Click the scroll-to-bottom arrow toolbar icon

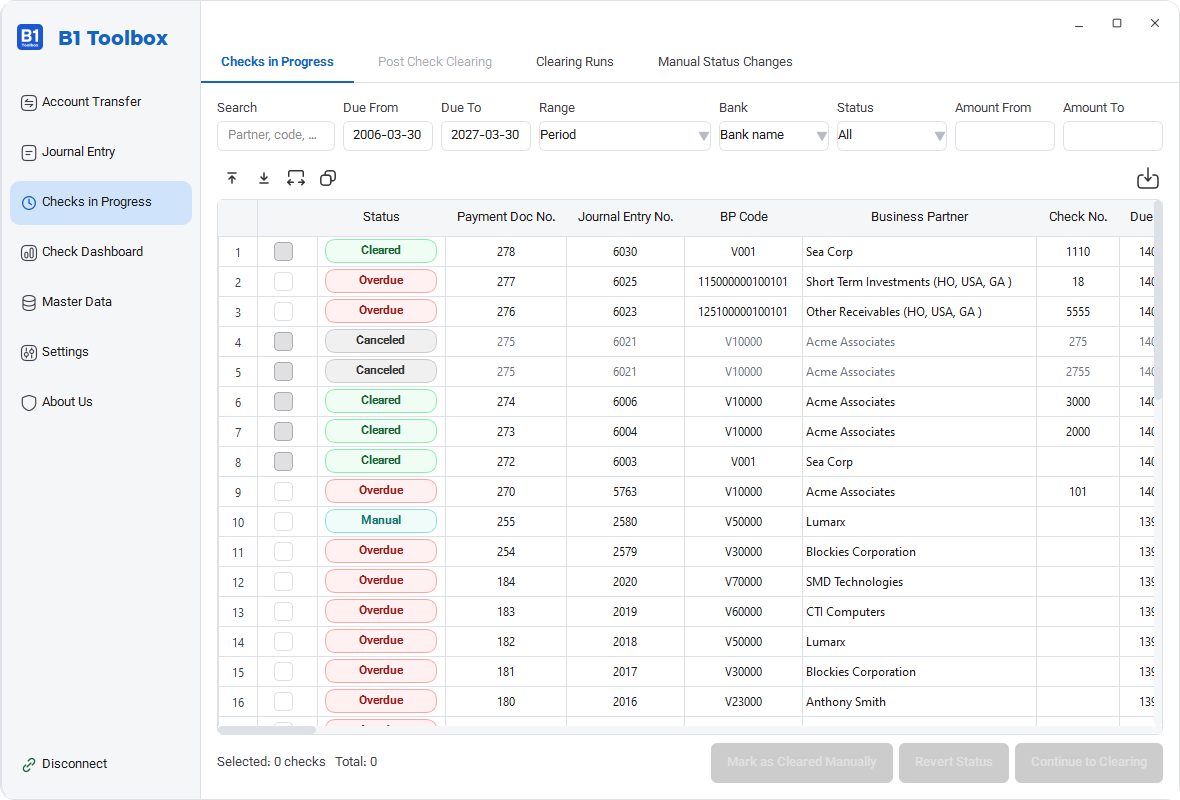click(264, 178)
